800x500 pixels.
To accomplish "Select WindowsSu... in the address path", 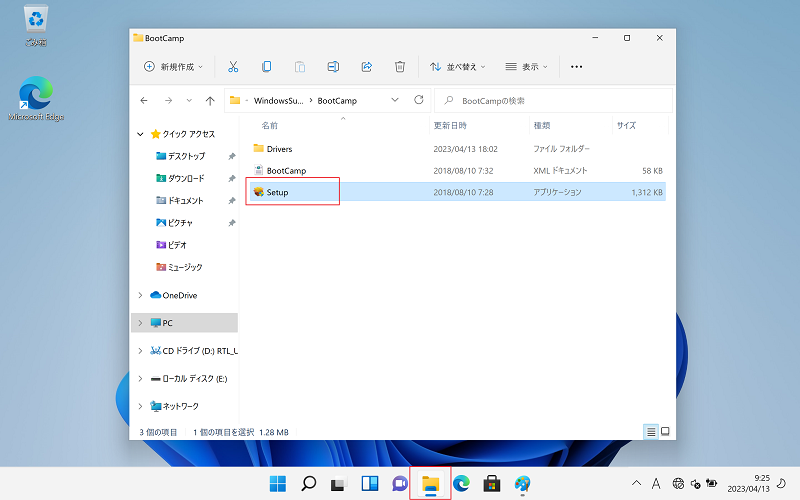I will click(x=279, y=101).
